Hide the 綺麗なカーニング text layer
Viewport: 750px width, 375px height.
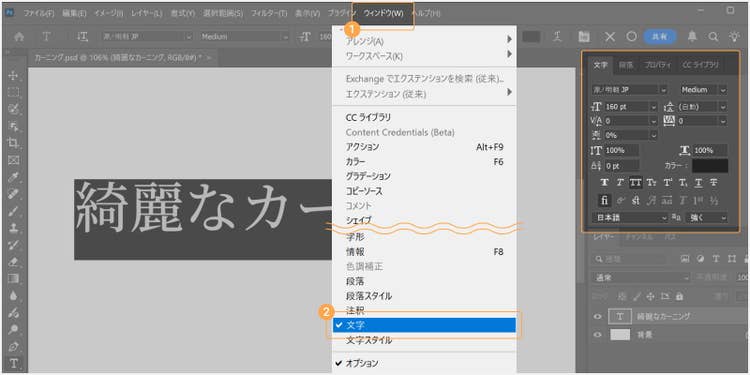click(597, 316)
